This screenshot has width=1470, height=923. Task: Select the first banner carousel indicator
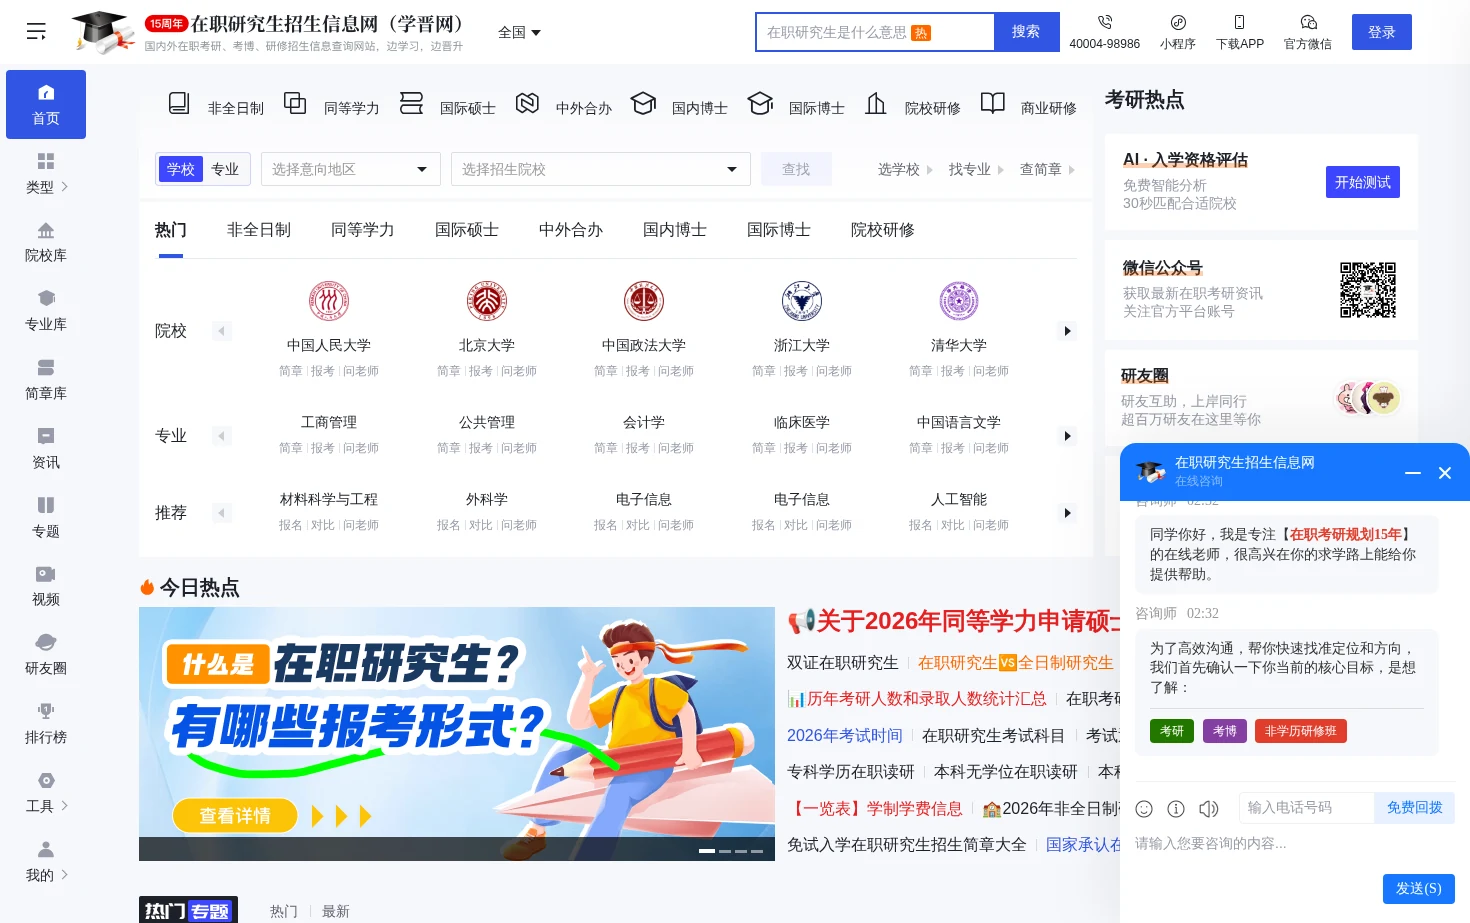pos(706,851)
